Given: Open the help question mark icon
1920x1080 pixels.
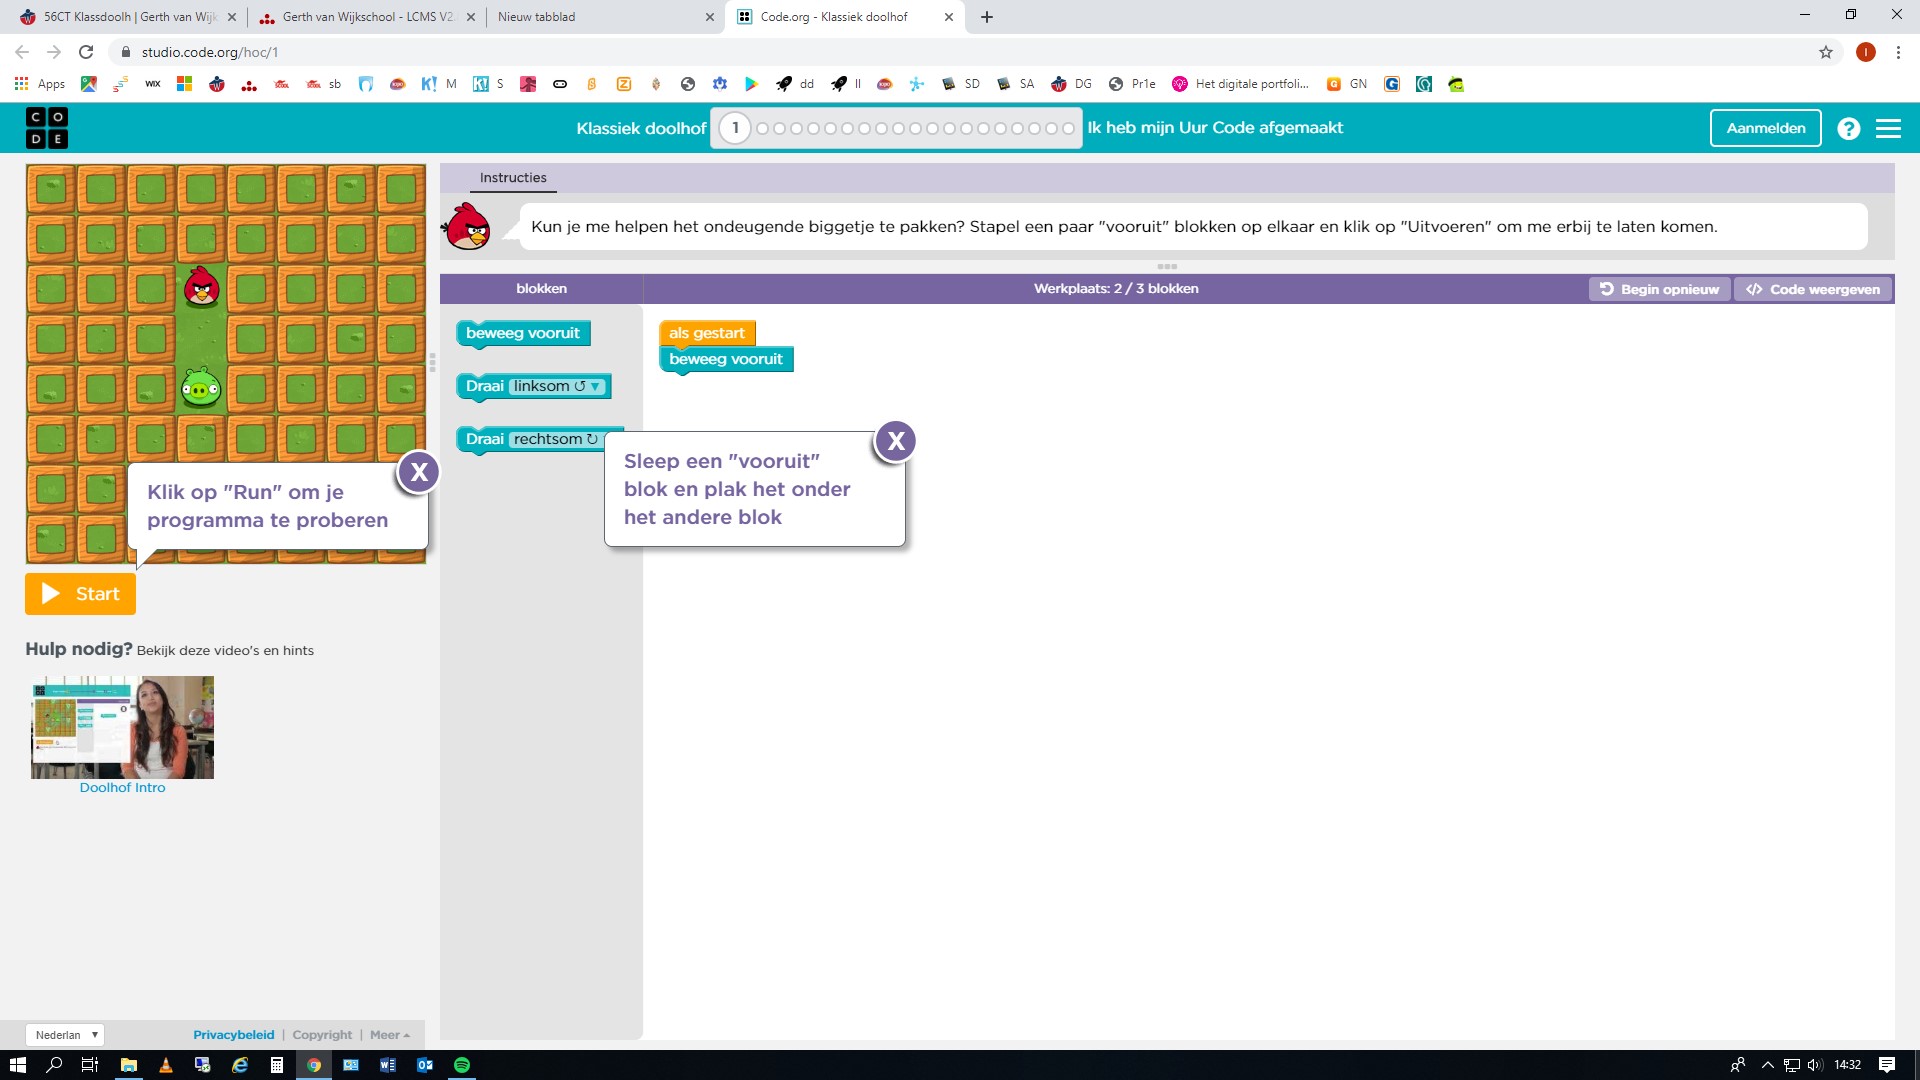Looking at the screenshot, I should (x=1848, y=128).
